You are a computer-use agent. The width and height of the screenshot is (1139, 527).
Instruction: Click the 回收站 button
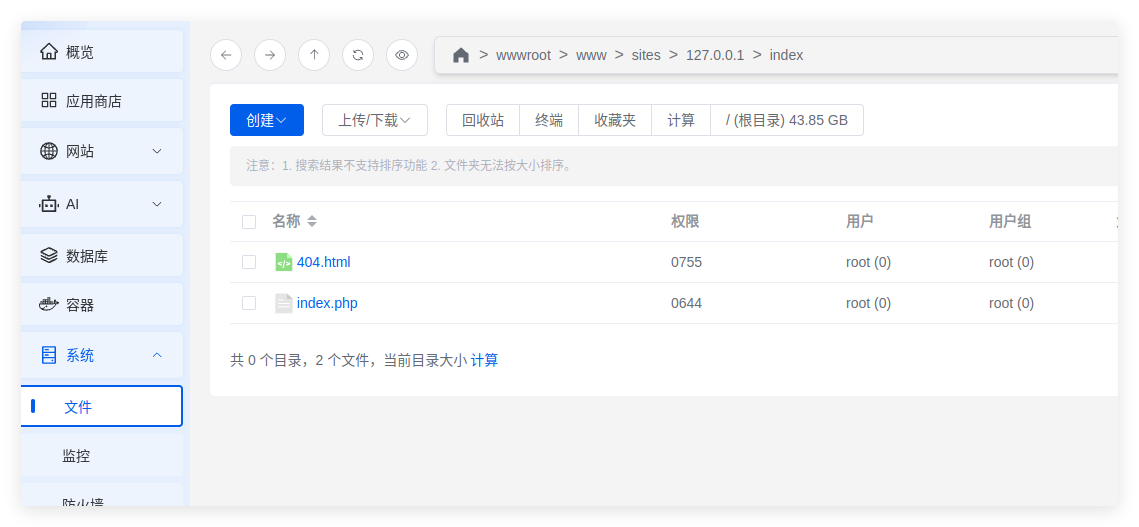483,120
